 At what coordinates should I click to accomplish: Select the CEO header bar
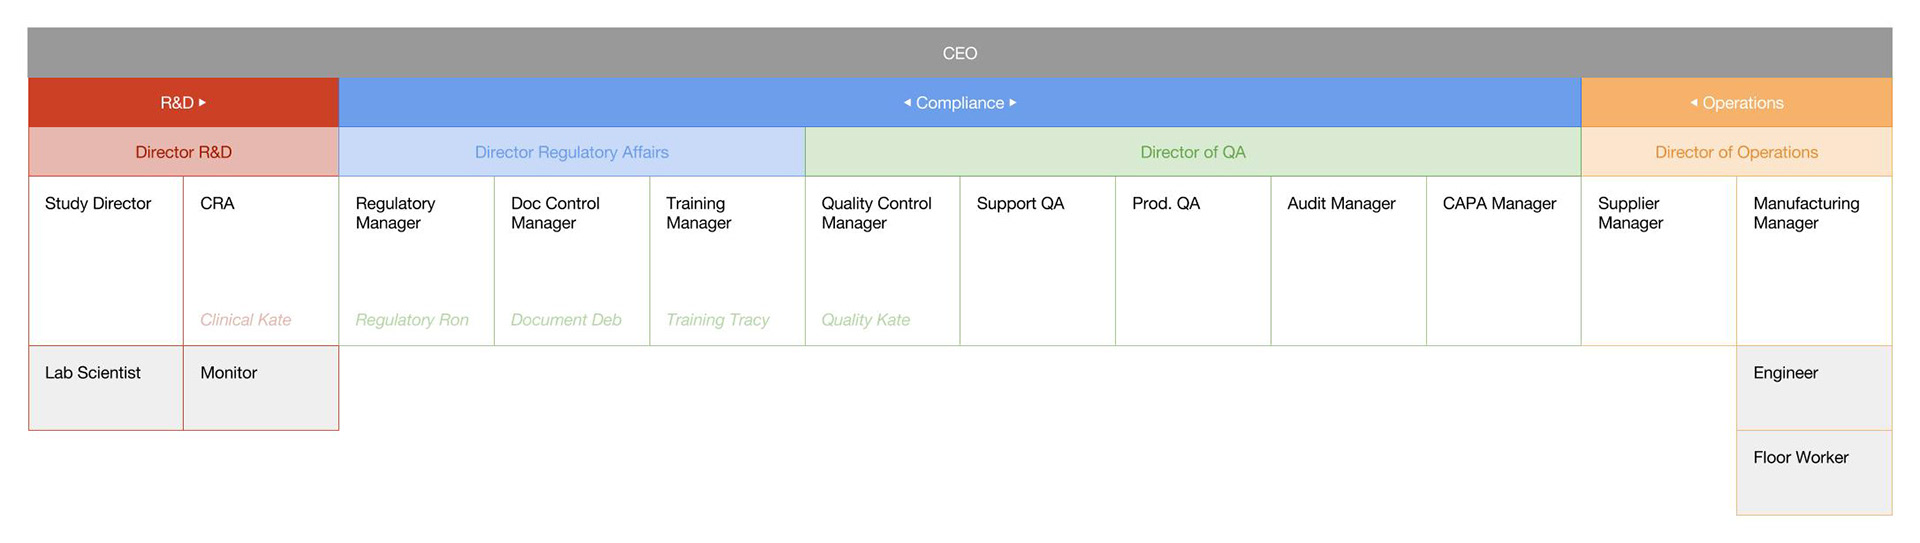coord(960,53)
